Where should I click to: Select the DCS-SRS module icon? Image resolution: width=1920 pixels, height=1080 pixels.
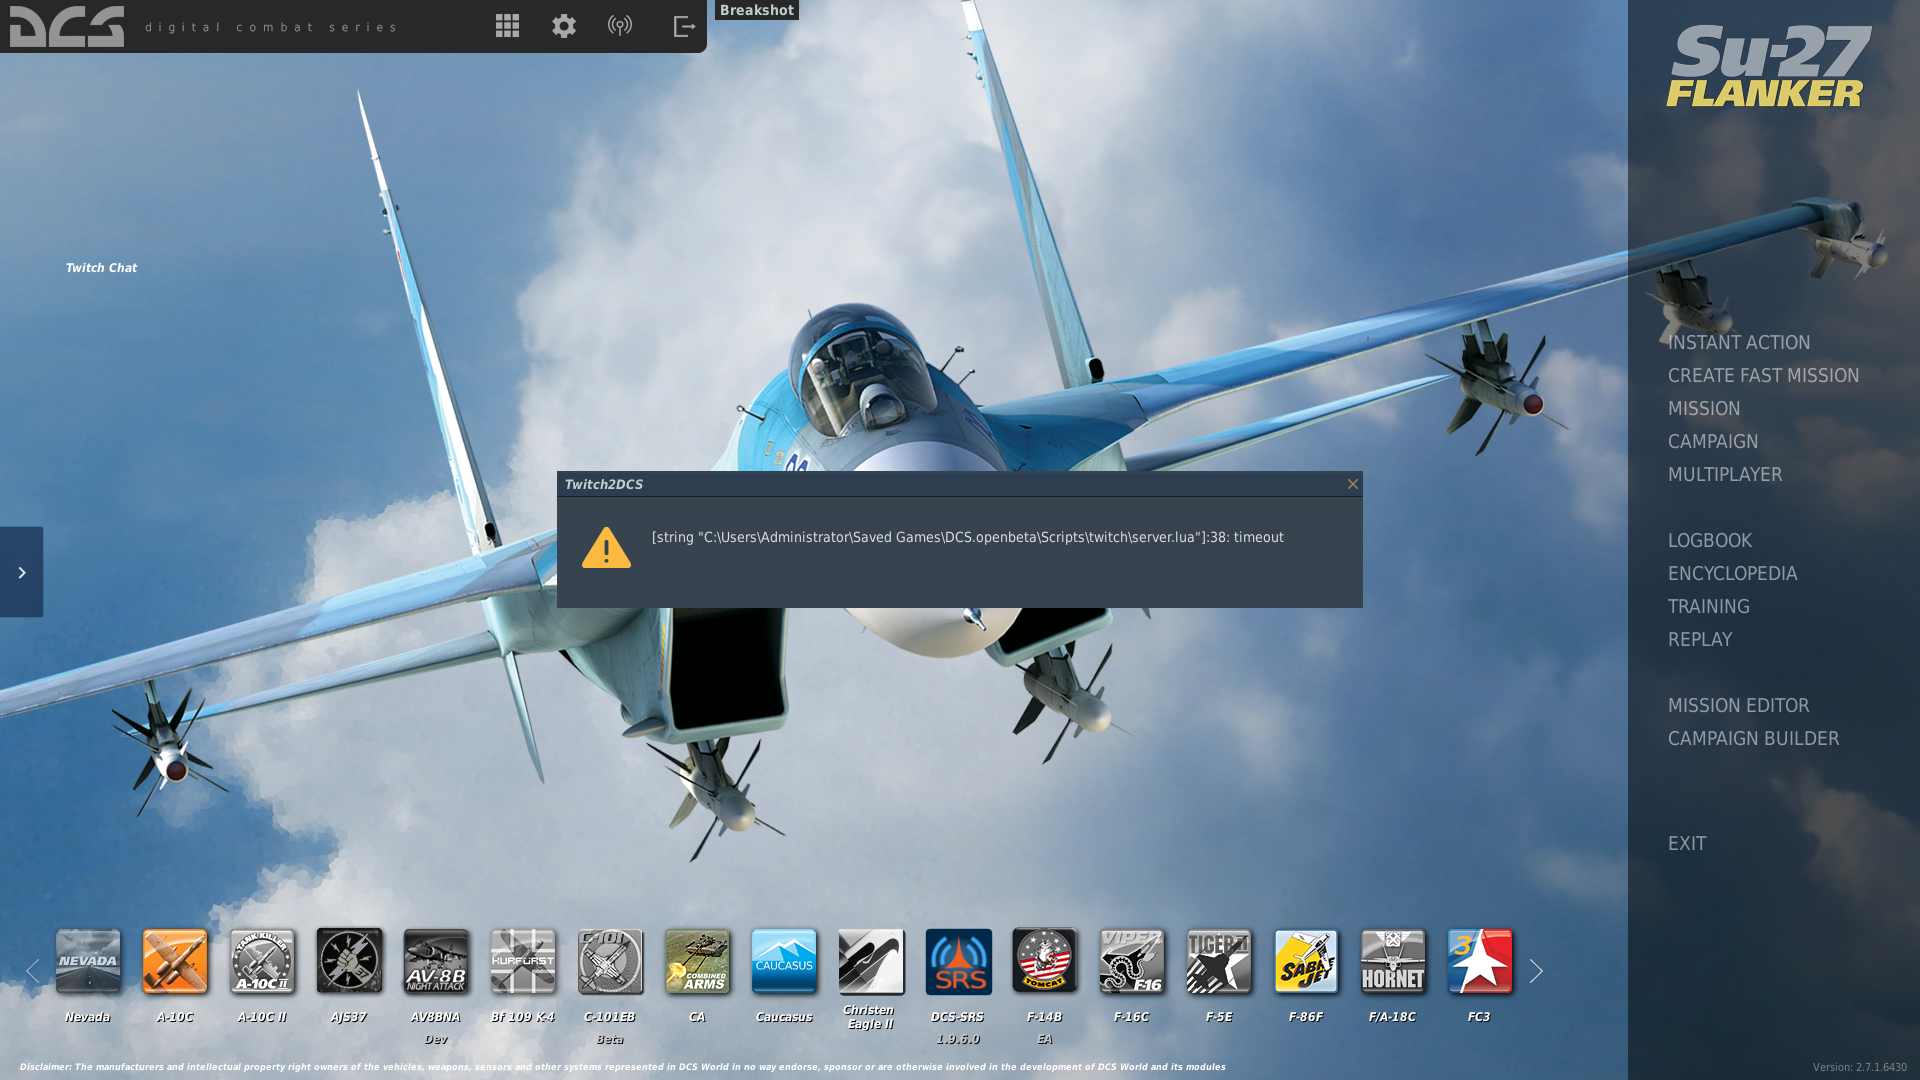(958, 961)
